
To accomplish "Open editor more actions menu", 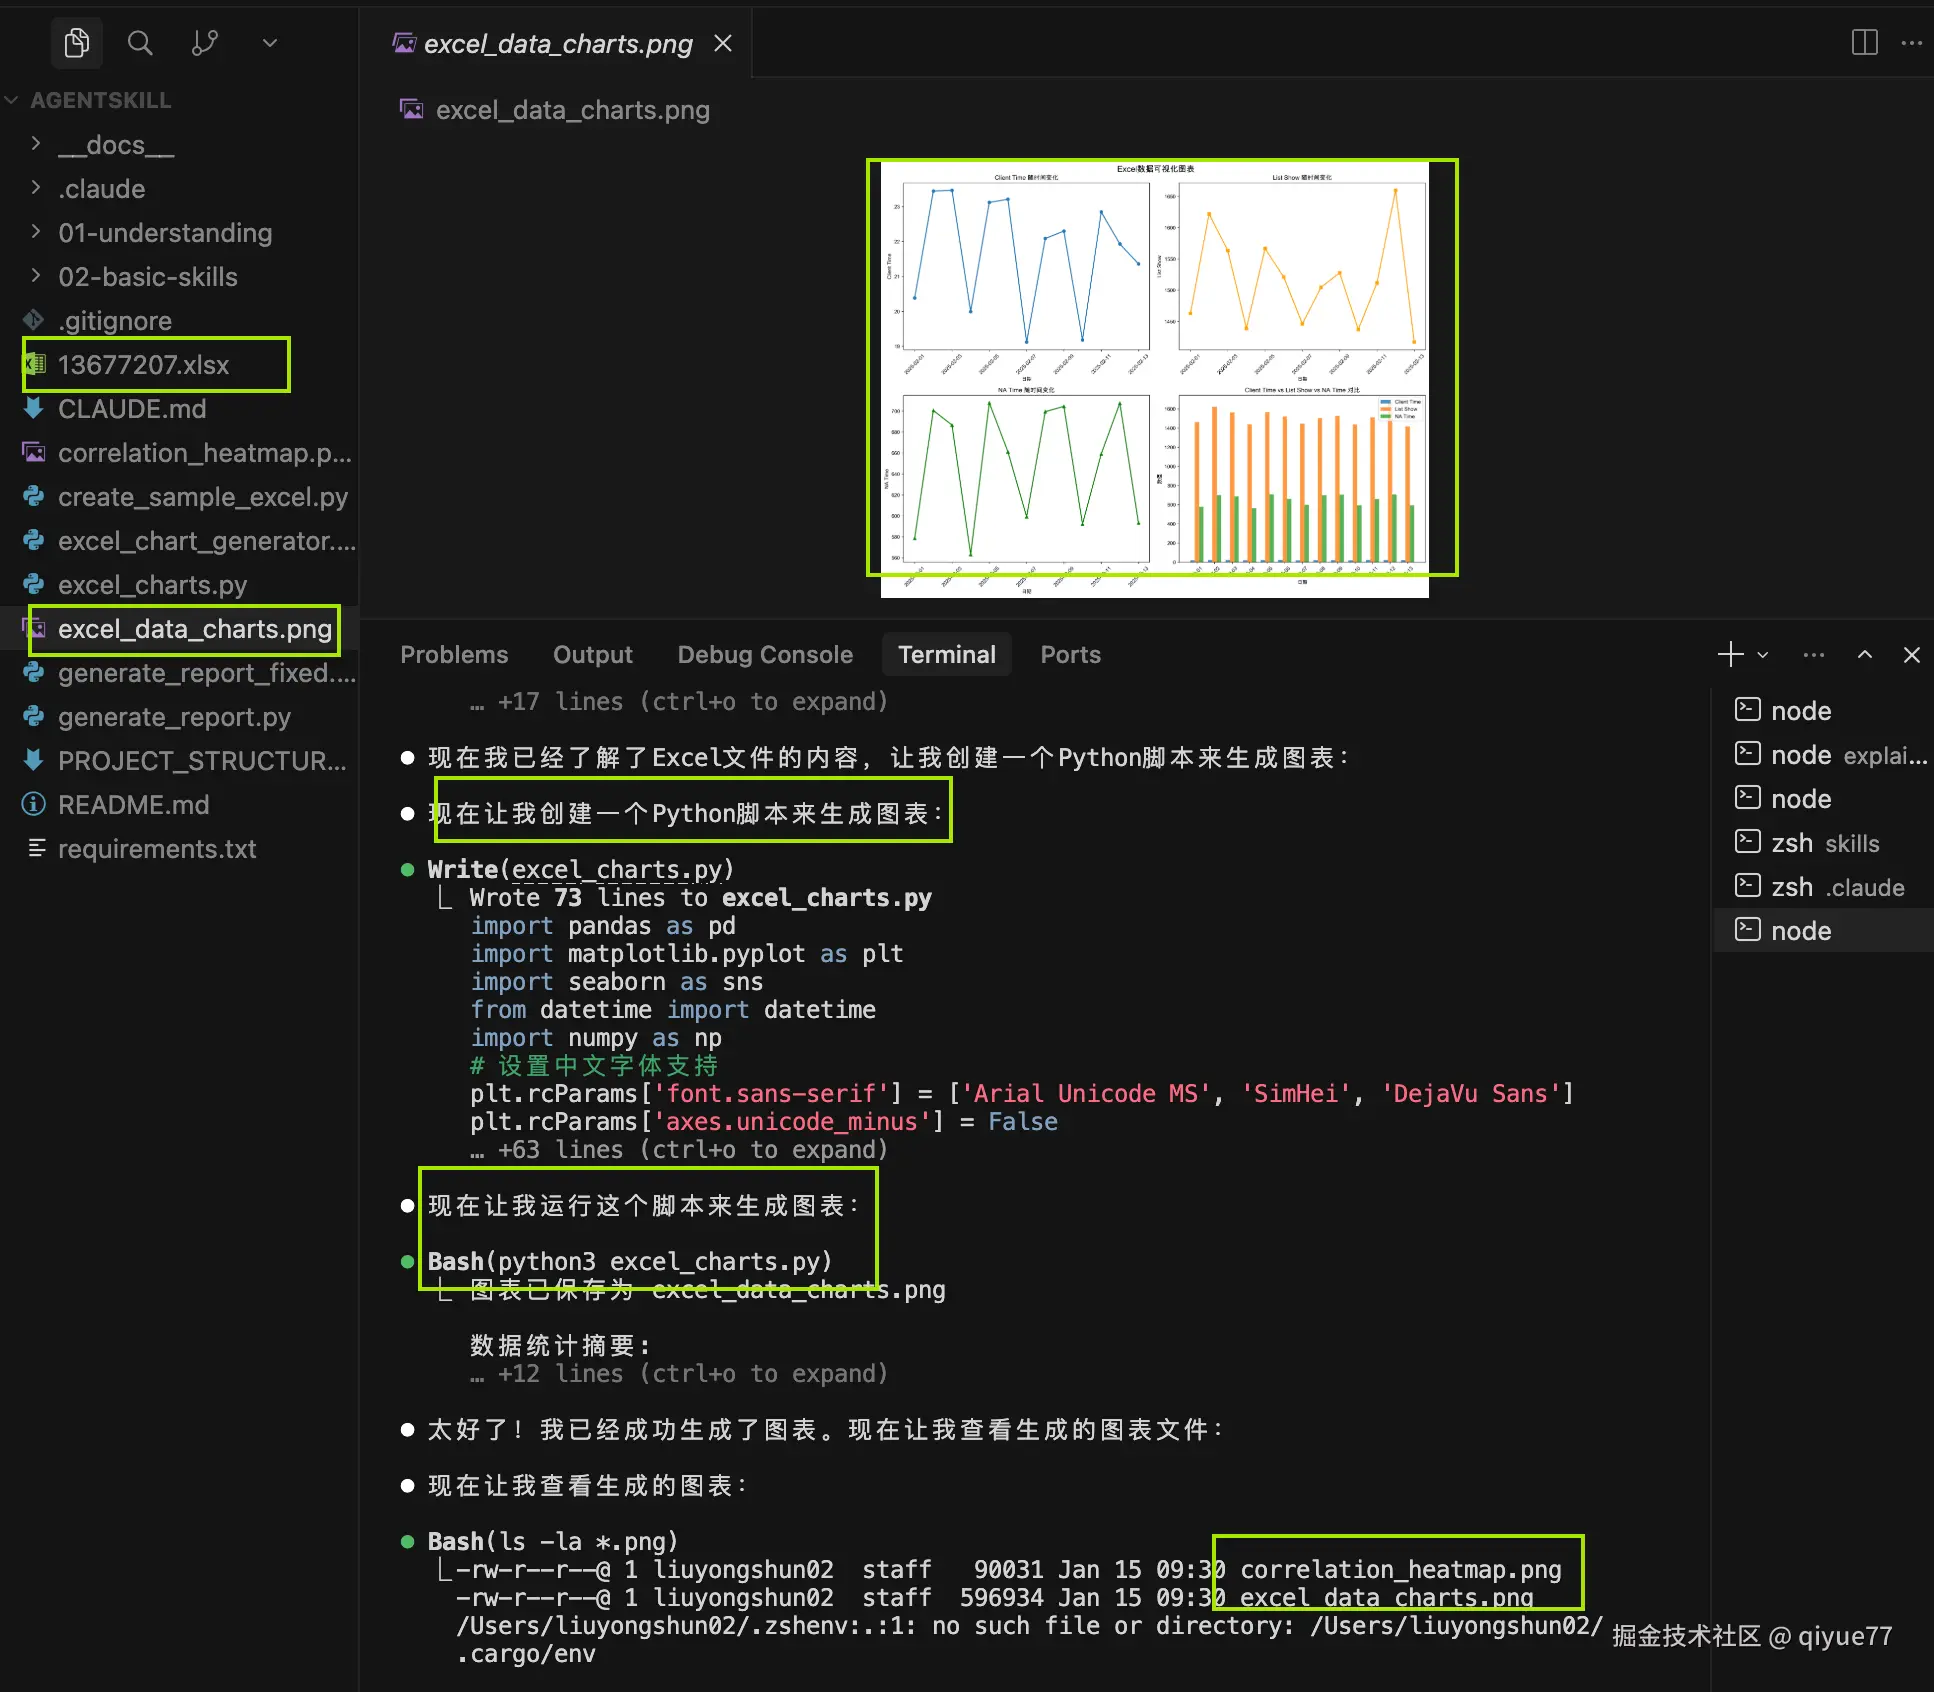I will point(1911,43).
